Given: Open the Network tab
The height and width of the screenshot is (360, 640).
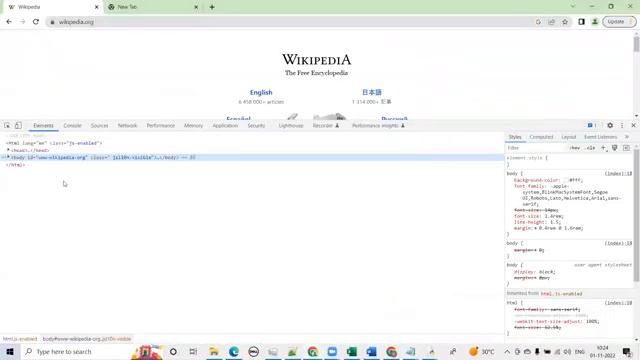Looking at the screenshot, I should point(127,126).
